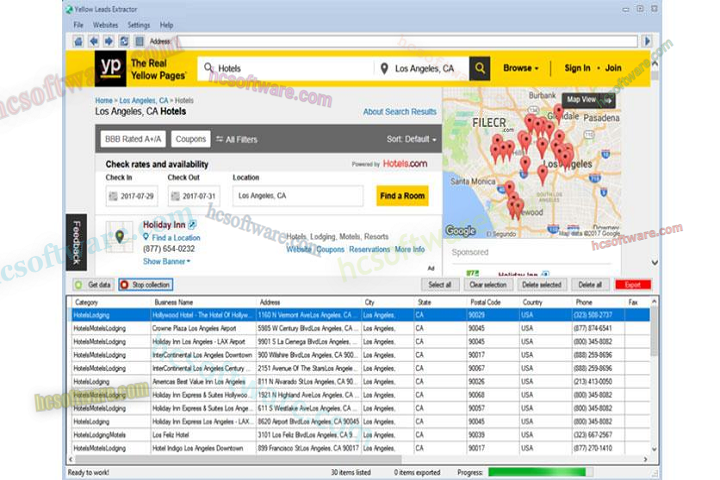Click the results grid horizontal scrollbar
720x480 pixels.
tap(239, 459)
